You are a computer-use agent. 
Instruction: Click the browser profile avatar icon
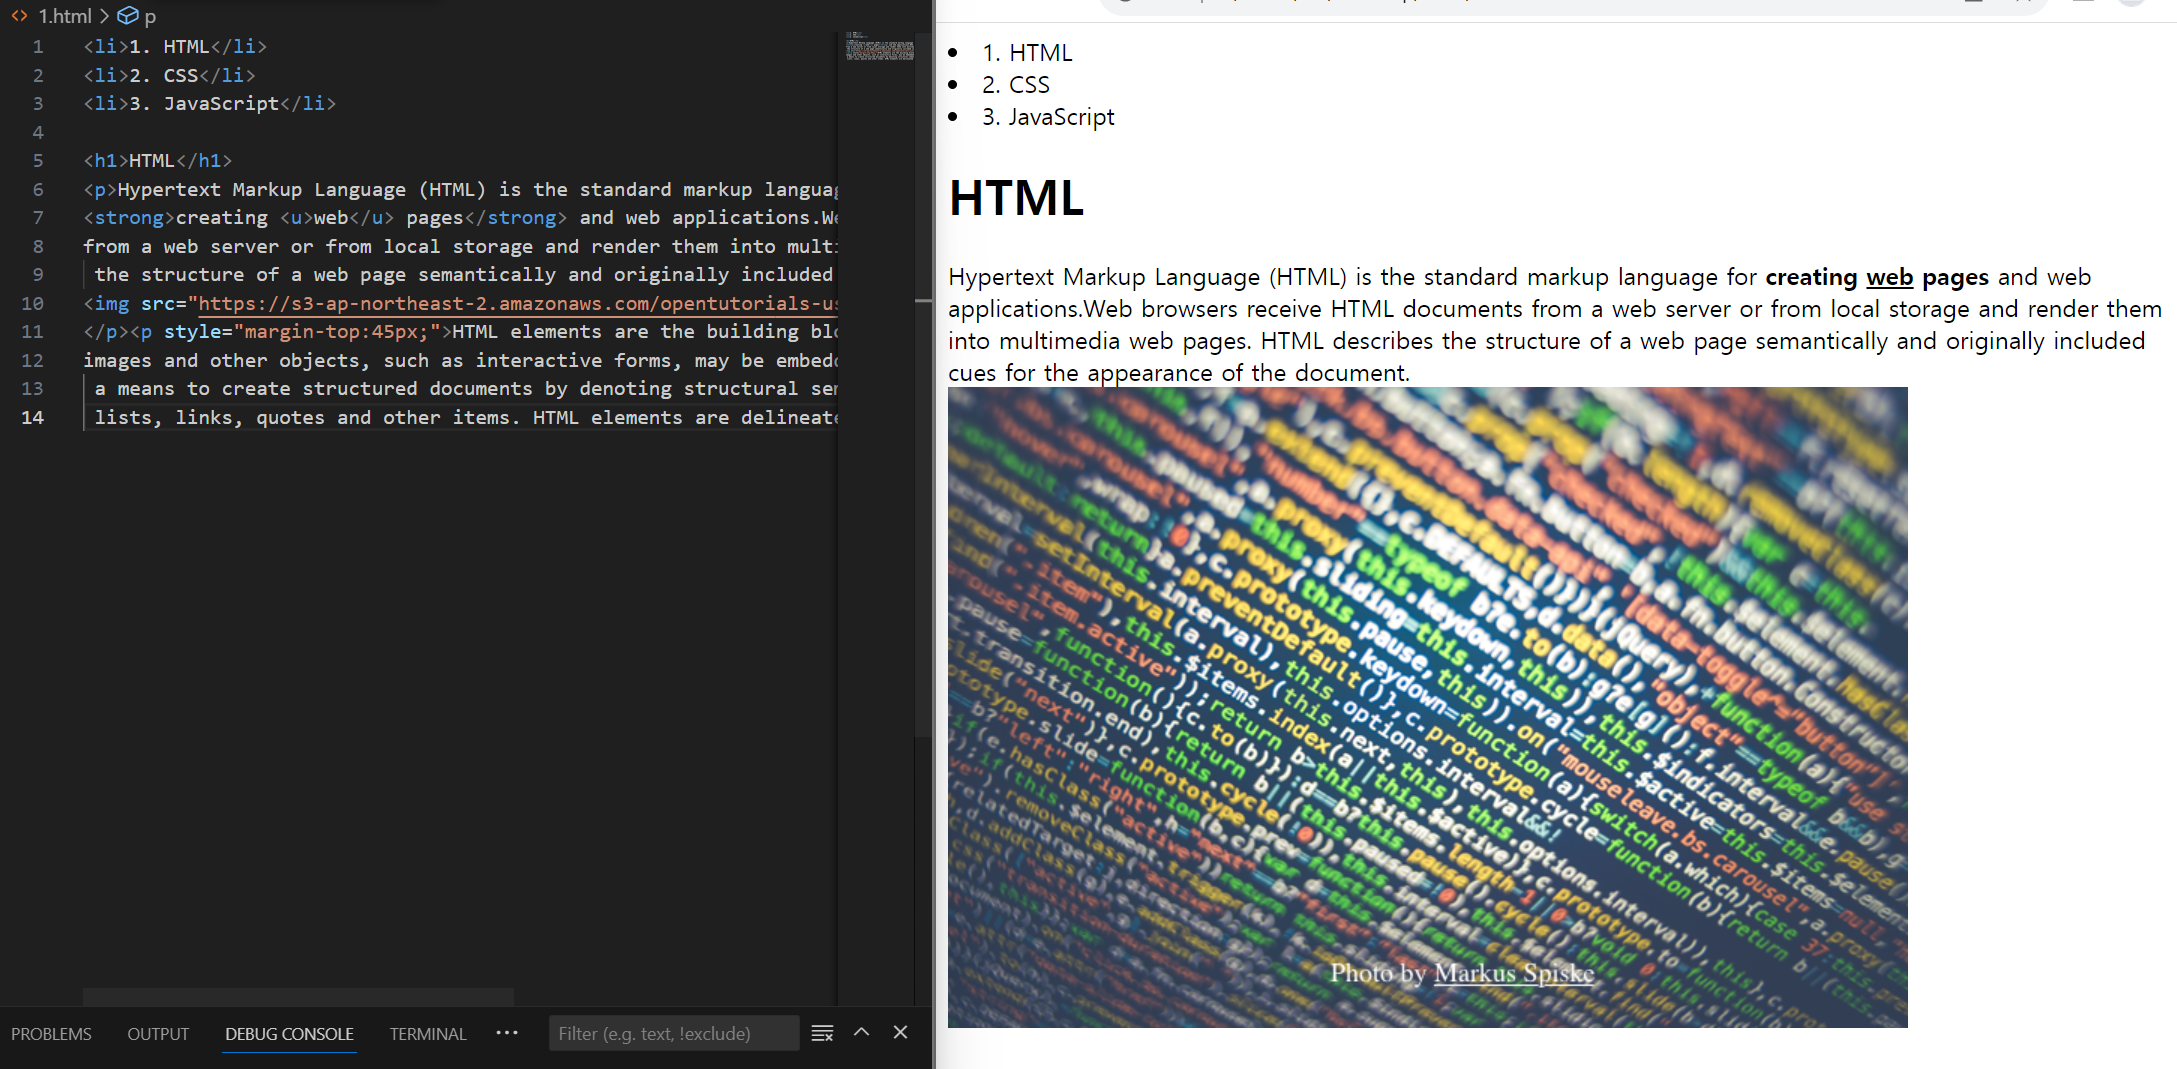pyautogui.click(x=2132, y=5)
